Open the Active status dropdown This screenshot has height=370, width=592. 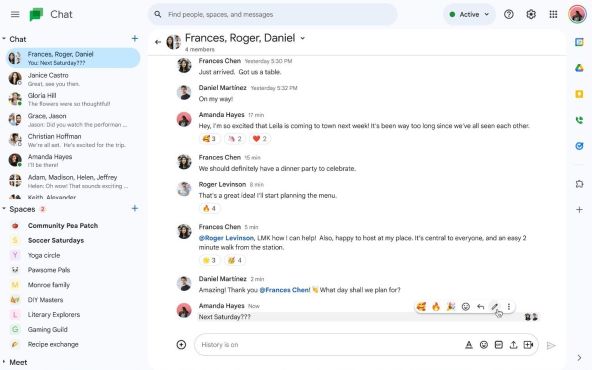click(469, 14)
